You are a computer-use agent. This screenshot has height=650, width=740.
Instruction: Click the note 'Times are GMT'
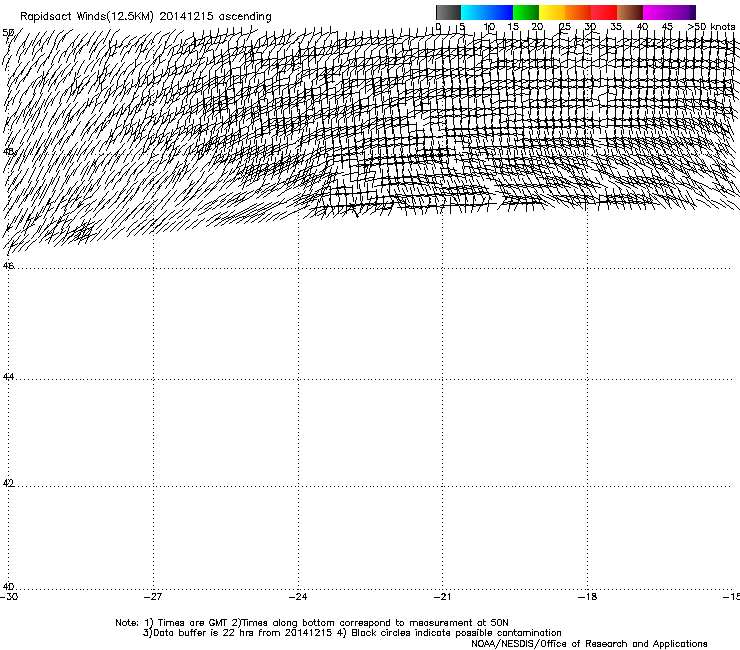tap(193, 623)
